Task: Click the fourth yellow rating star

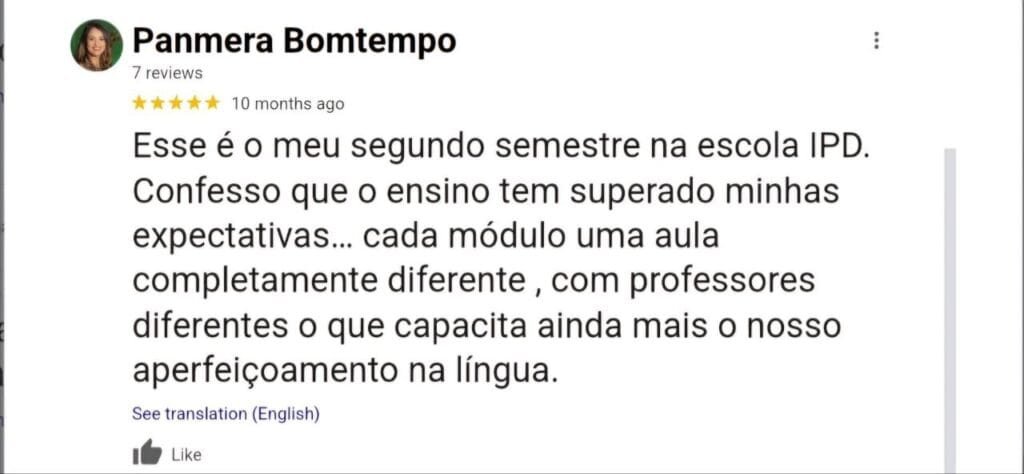Action: click(x=194, y=103)
